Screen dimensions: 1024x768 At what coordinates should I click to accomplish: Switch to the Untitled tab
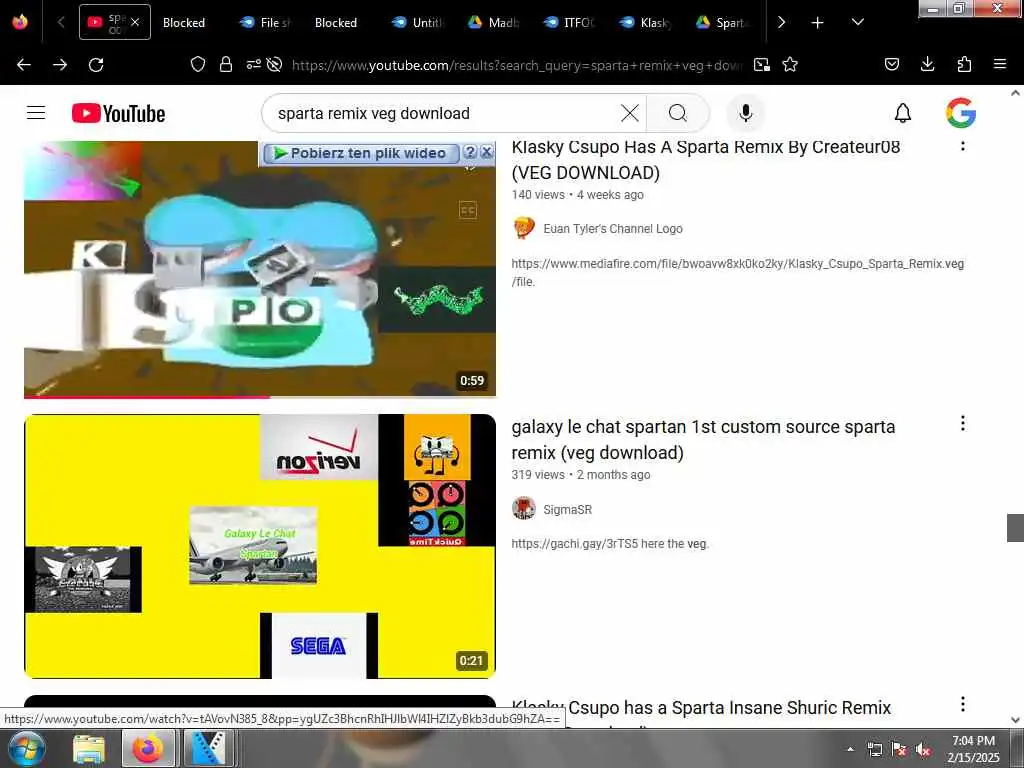point(417,22)
